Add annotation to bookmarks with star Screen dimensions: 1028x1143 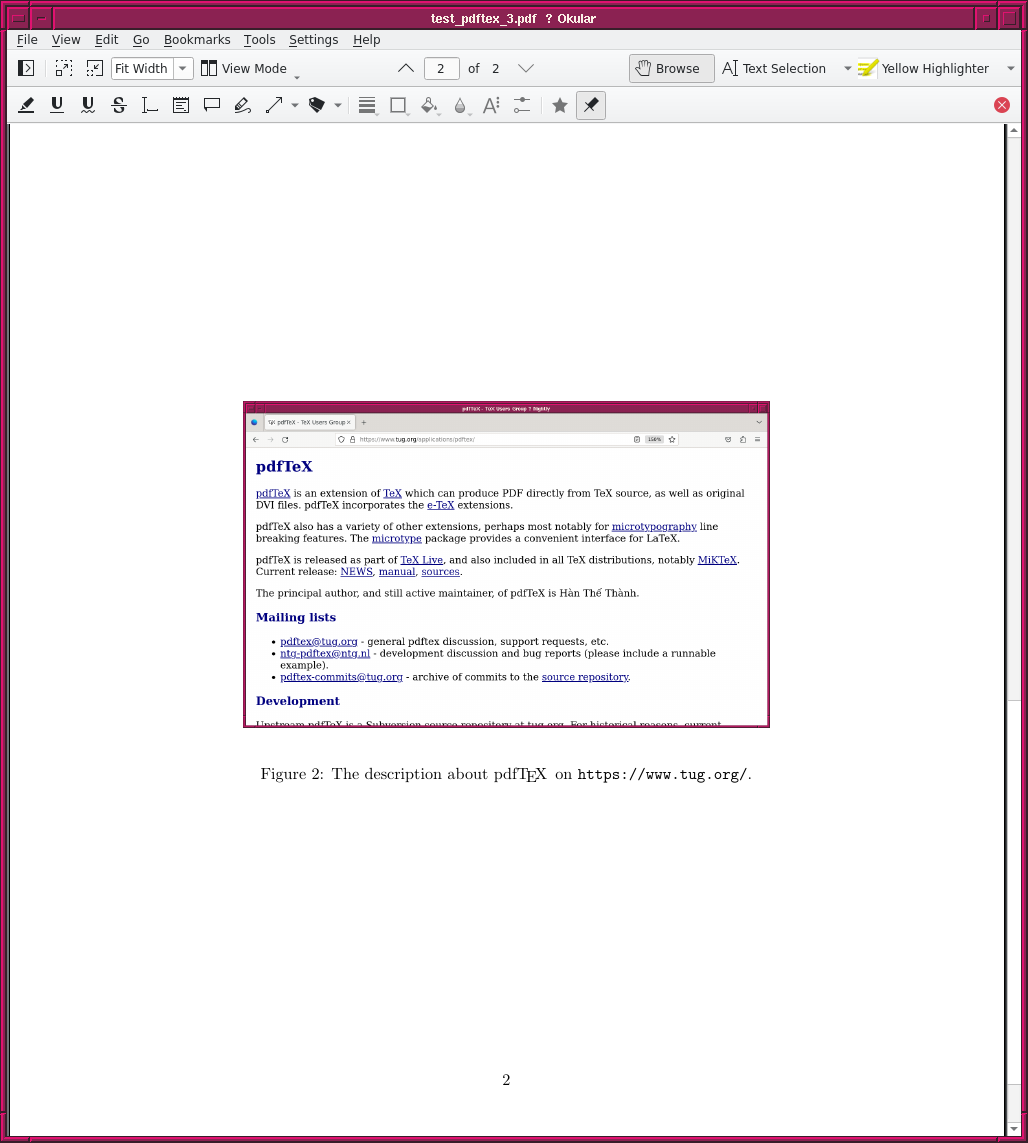pyautogui.click(x=560, y=105)
